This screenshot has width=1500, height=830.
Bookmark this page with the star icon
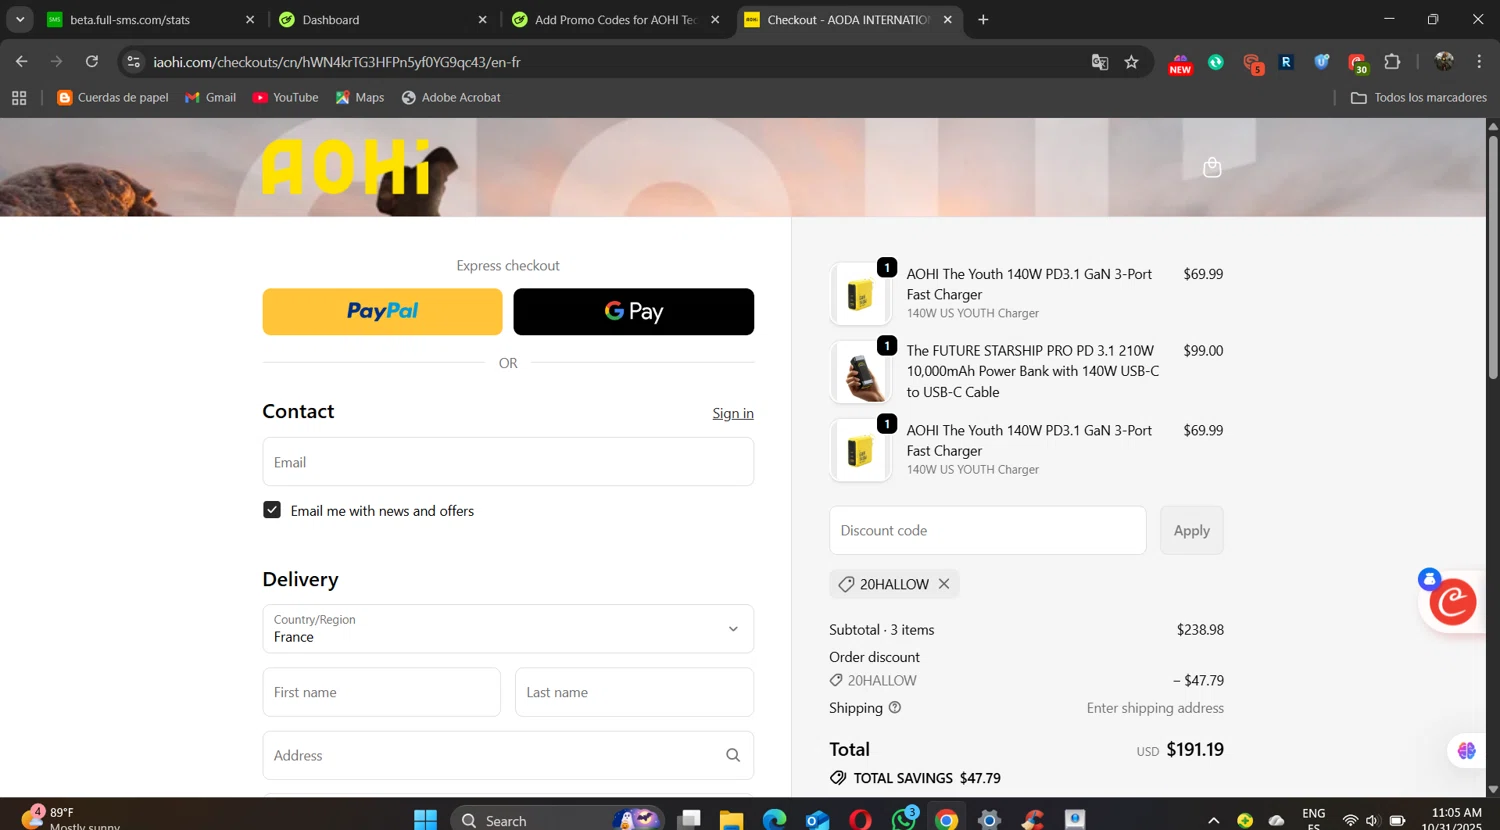(x=1131, y=62)
